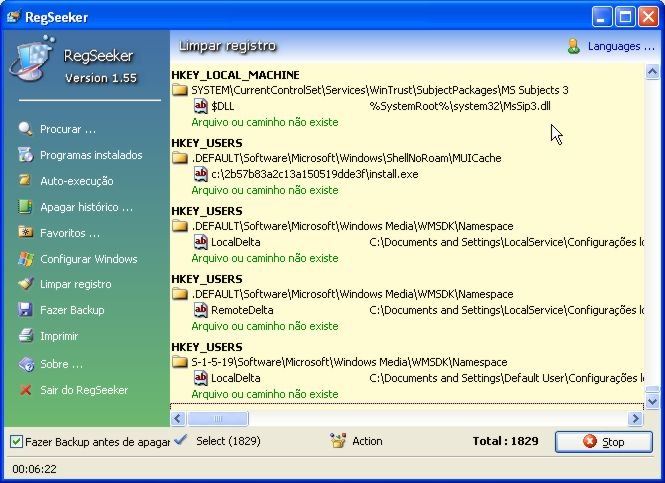Screen dimensions: 665x483
Task: Toggle Fazer Backup antes de apagar checkbox
Action: [16, 441]
